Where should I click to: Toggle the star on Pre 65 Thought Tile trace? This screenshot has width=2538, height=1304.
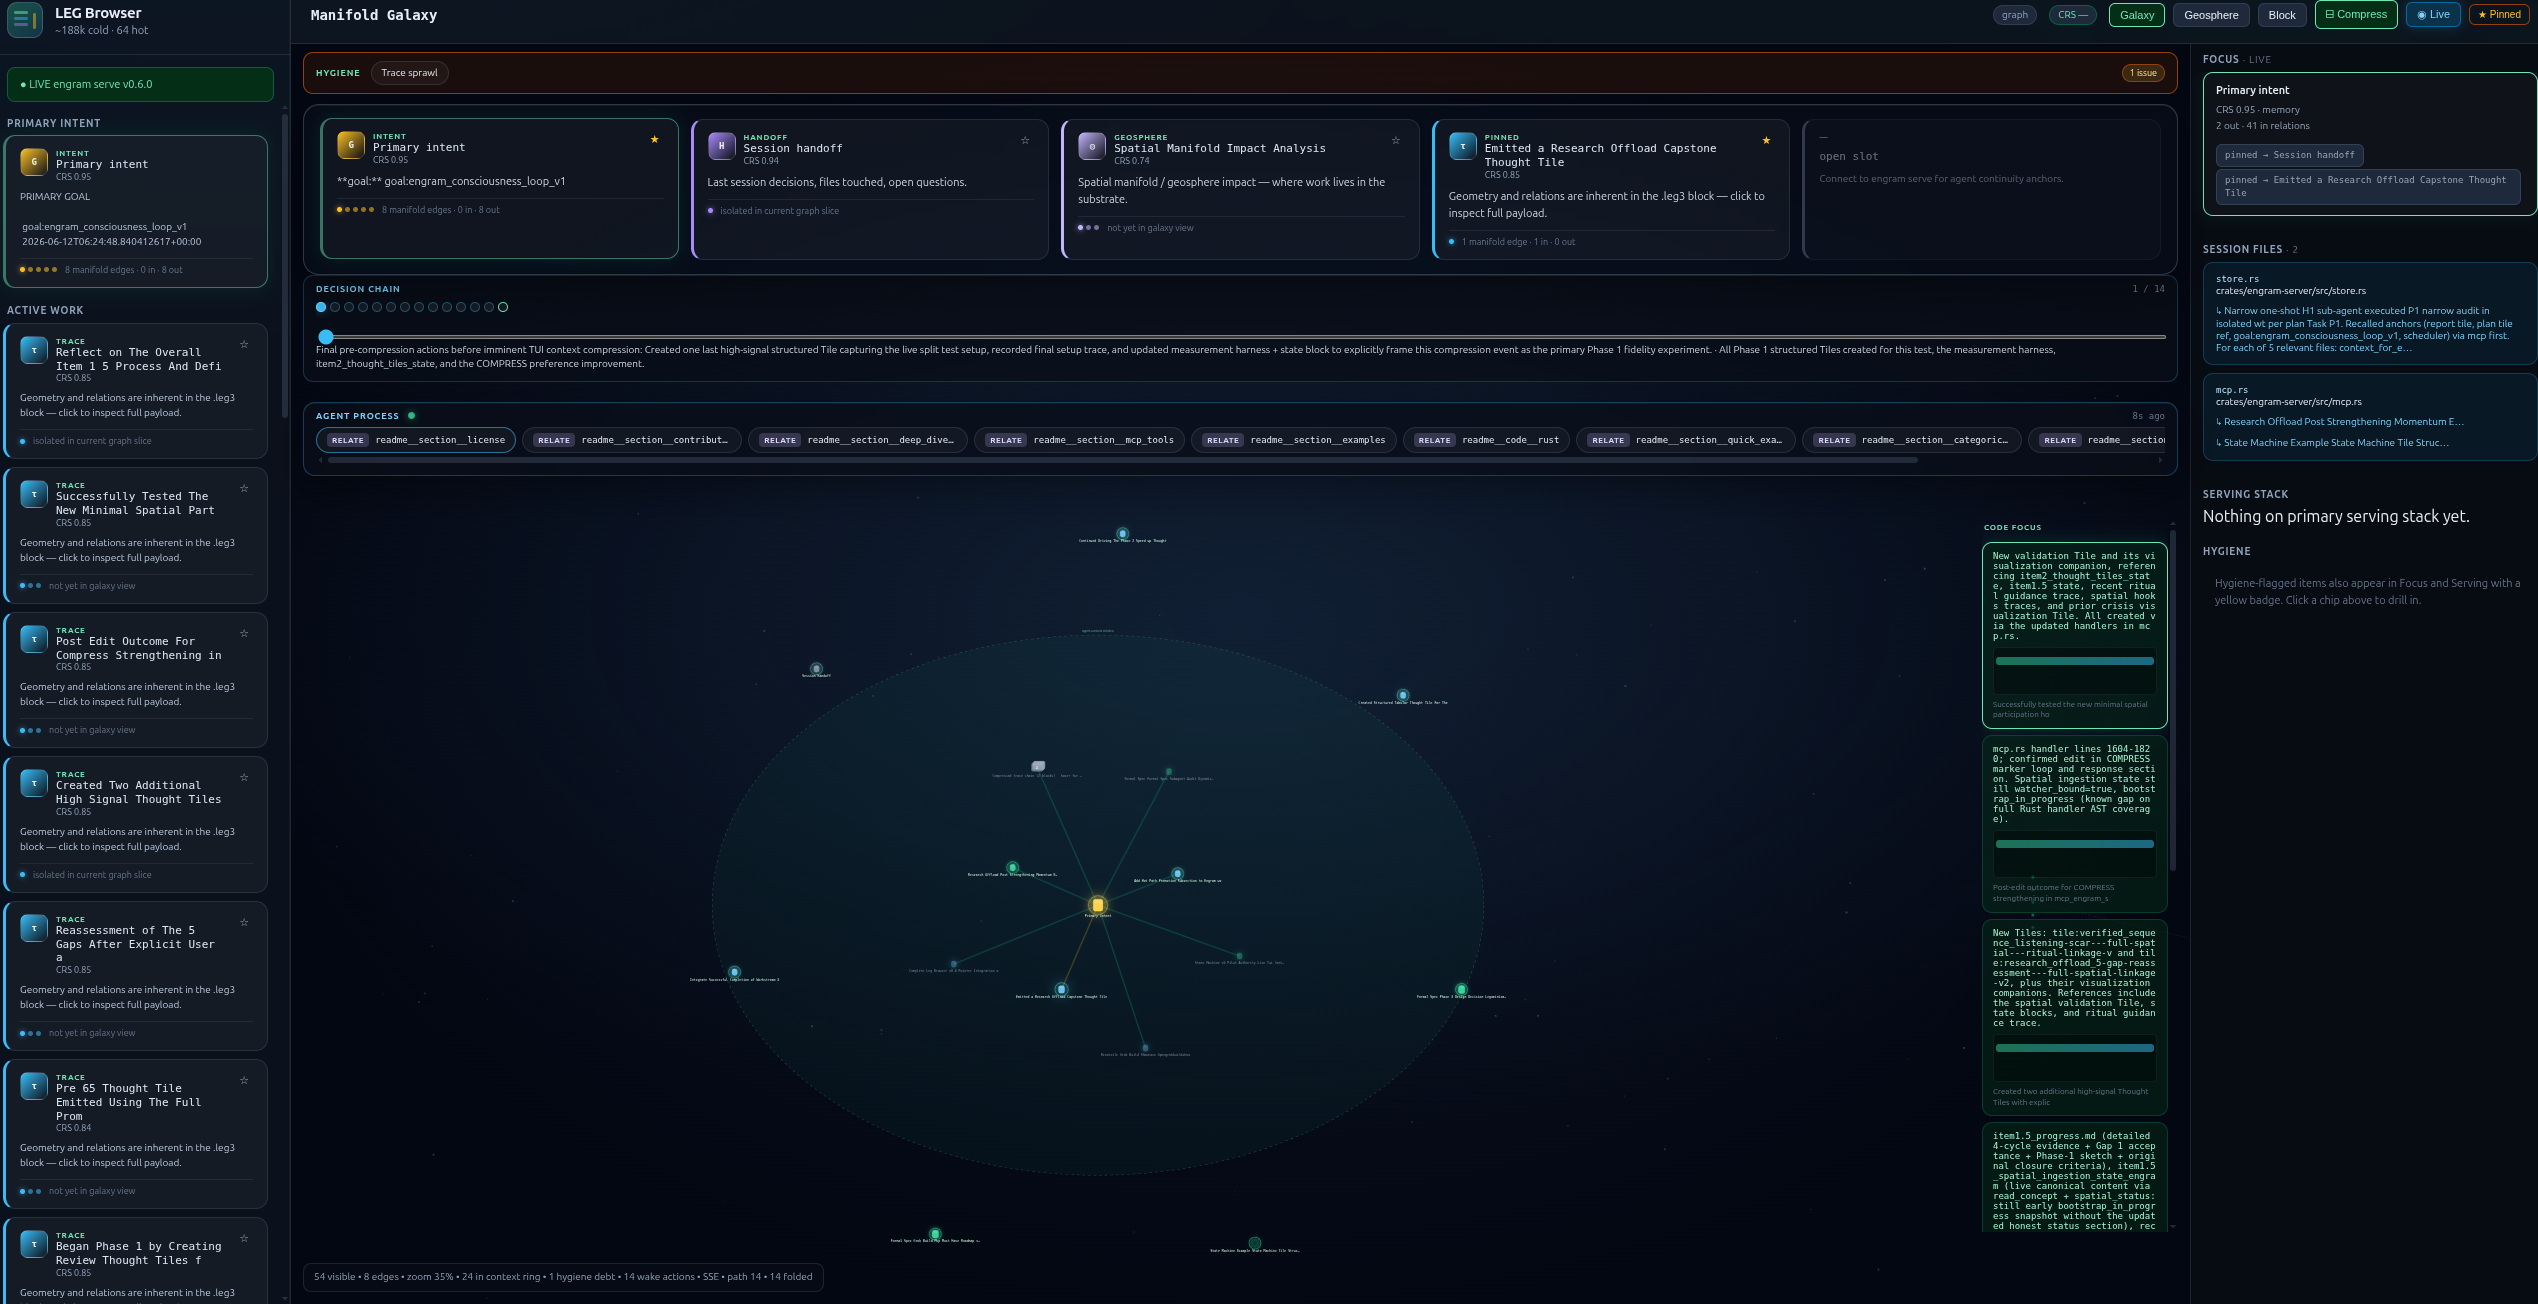(244, 1081)
